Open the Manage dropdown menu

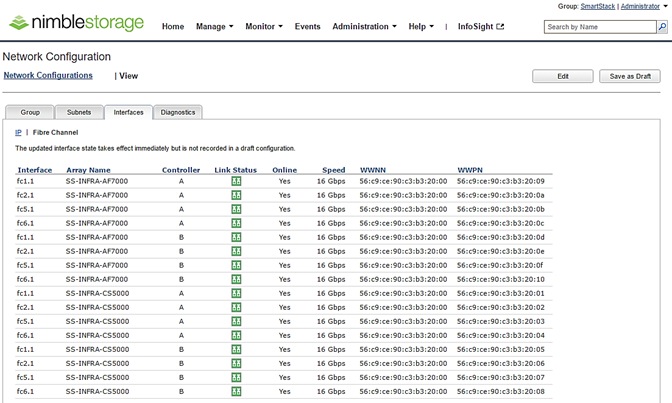pos(215,27)
